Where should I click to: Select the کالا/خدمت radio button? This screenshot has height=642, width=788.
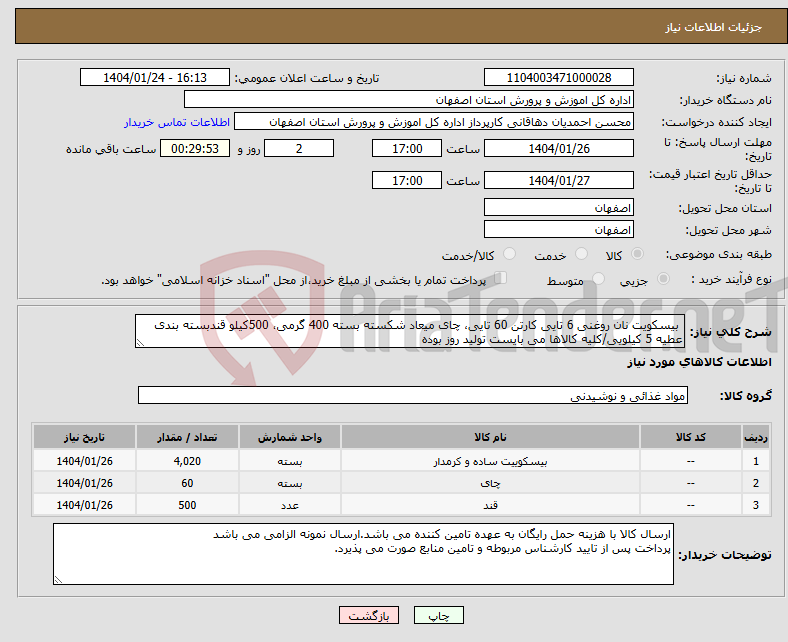(510, 254)
